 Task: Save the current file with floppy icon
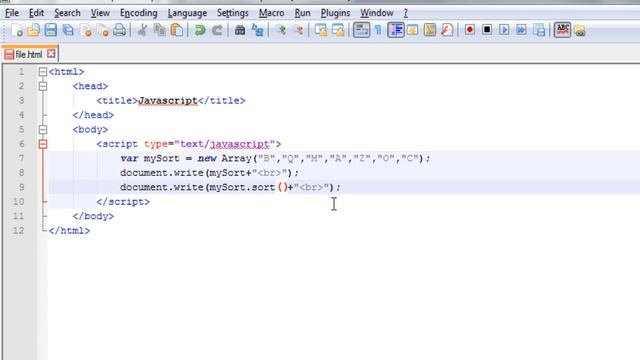coord(51,30)
